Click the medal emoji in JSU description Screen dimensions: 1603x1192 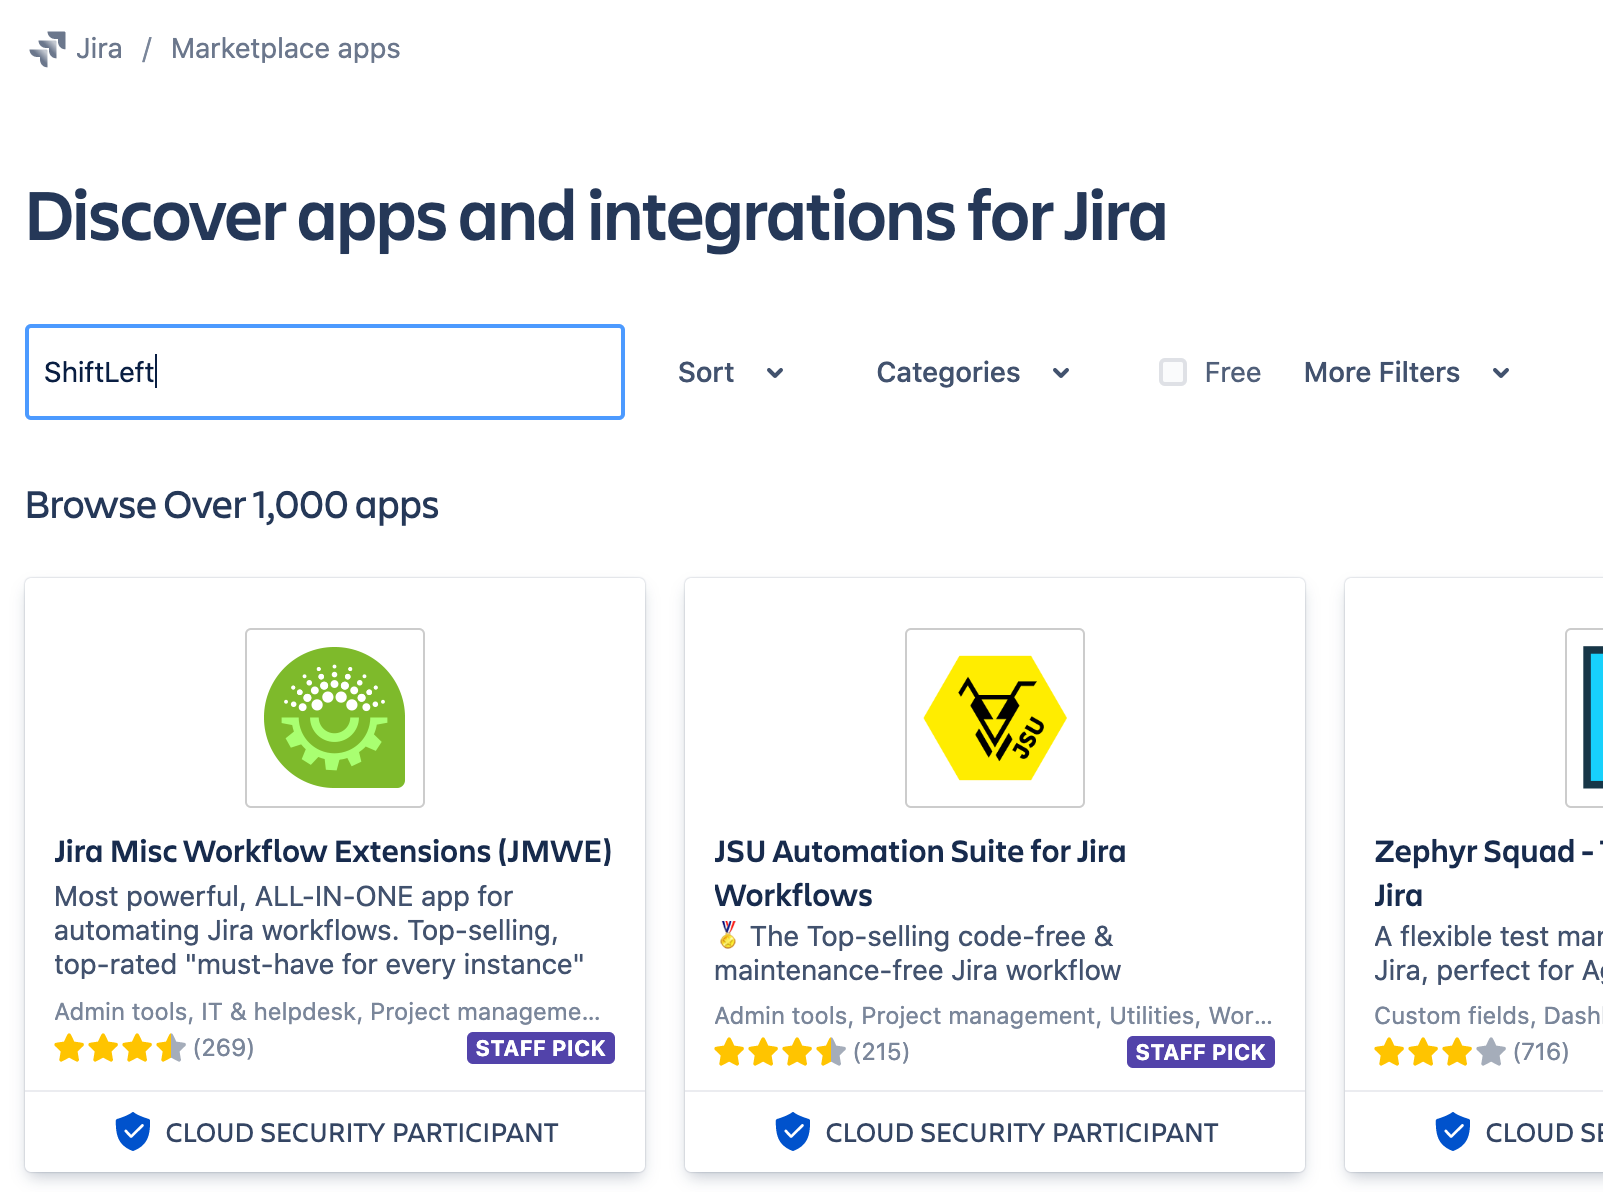[x=728, y=935]
